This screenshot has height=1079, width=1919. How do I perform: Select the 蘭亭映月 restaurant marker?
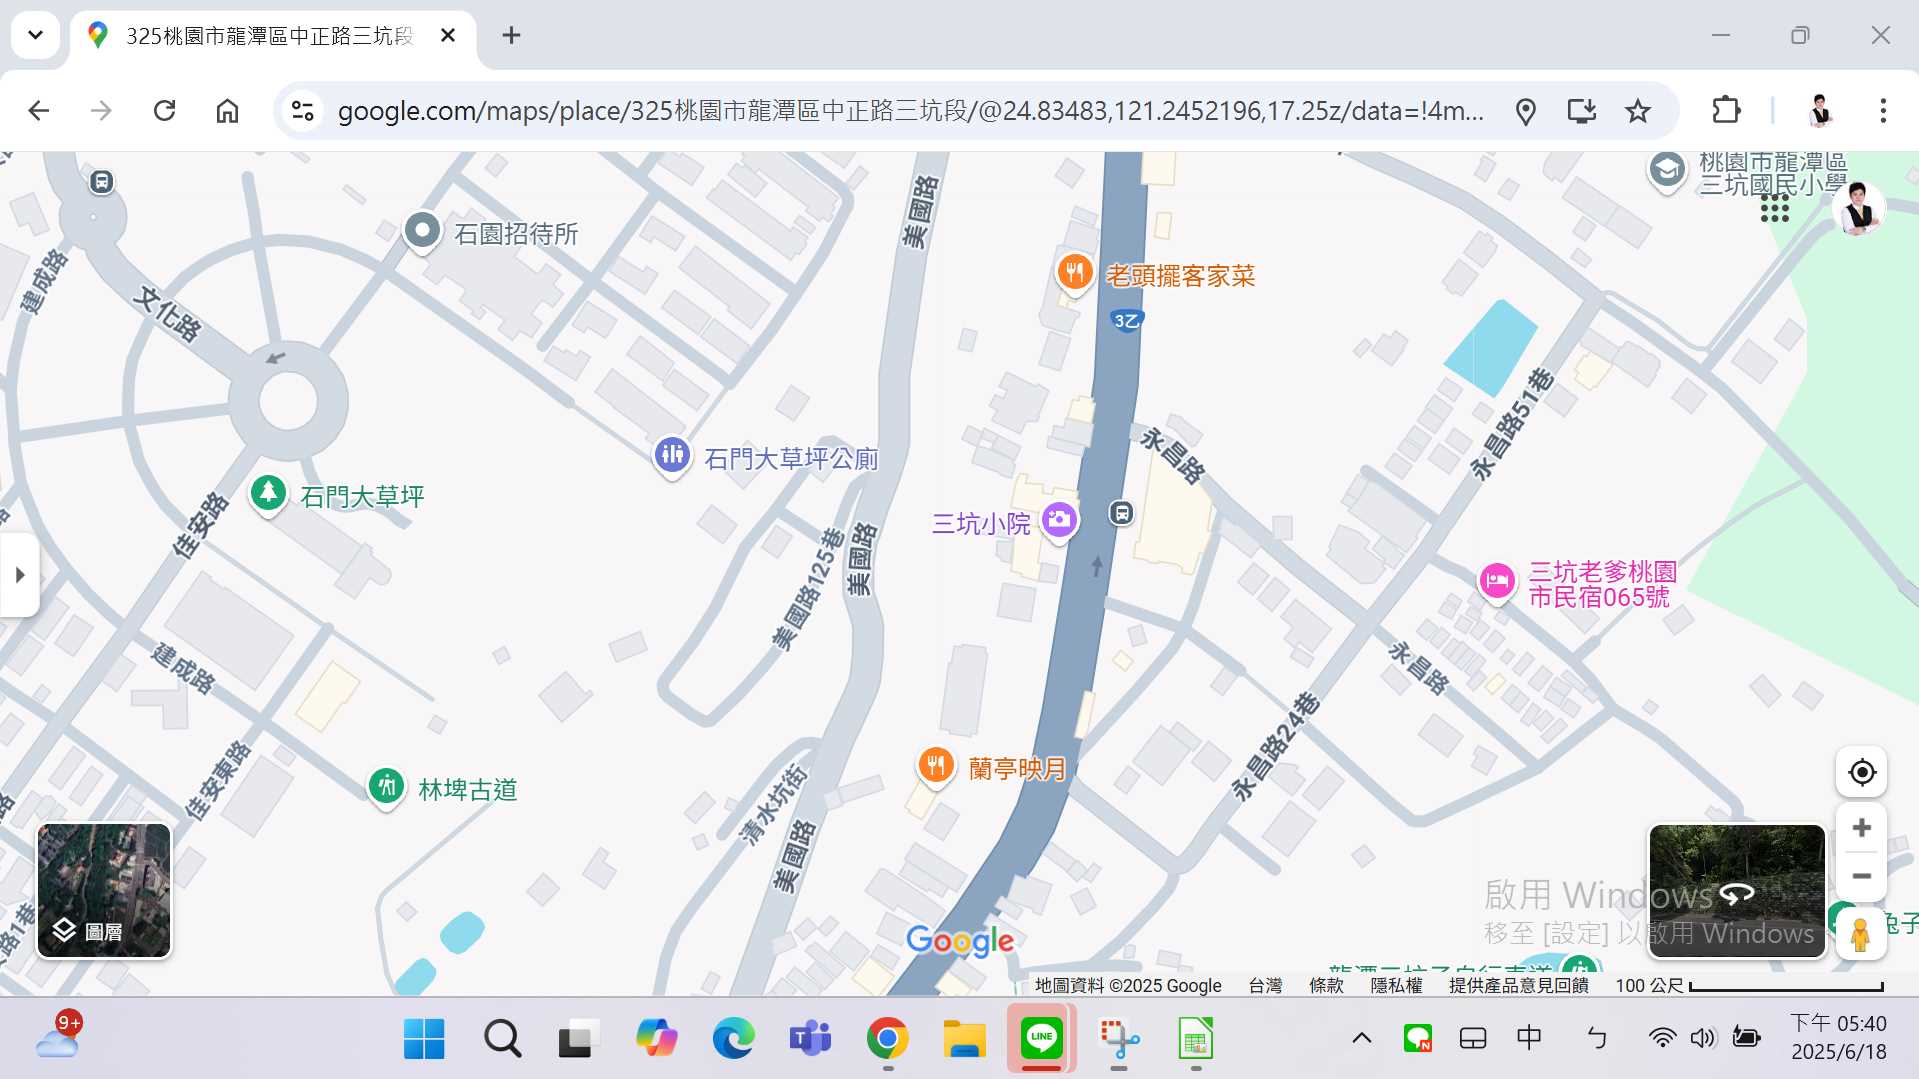tap(935, 764)
